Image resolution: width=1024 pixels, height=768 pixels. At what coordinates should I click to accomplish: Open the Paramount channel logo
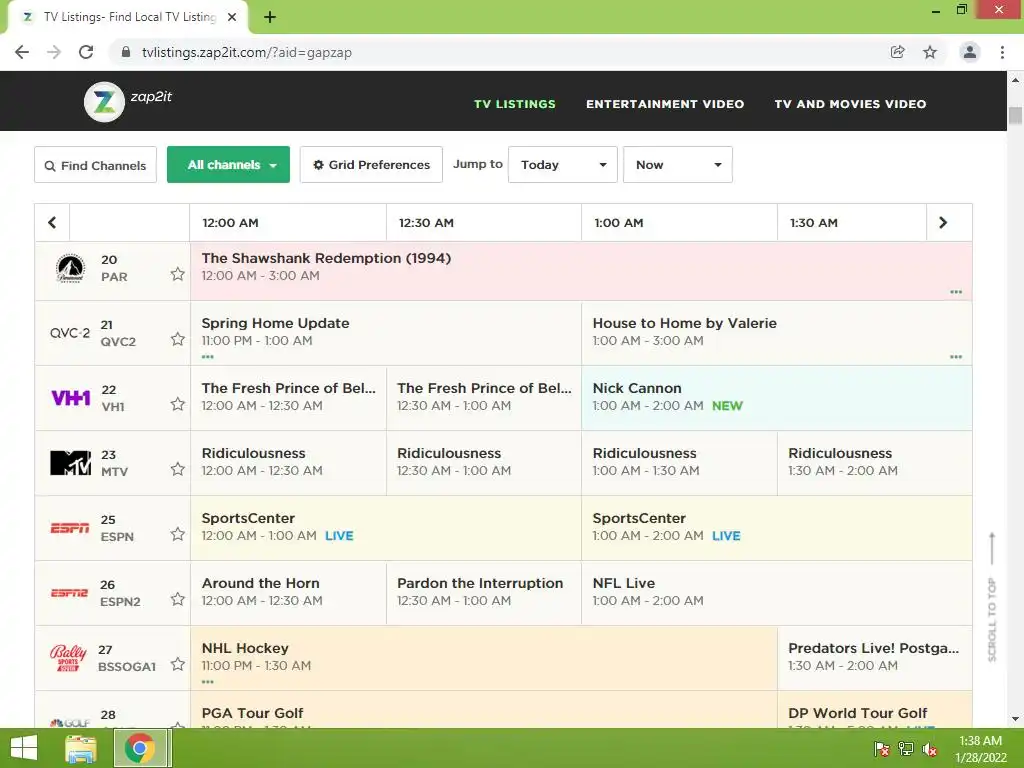point(70,268)
